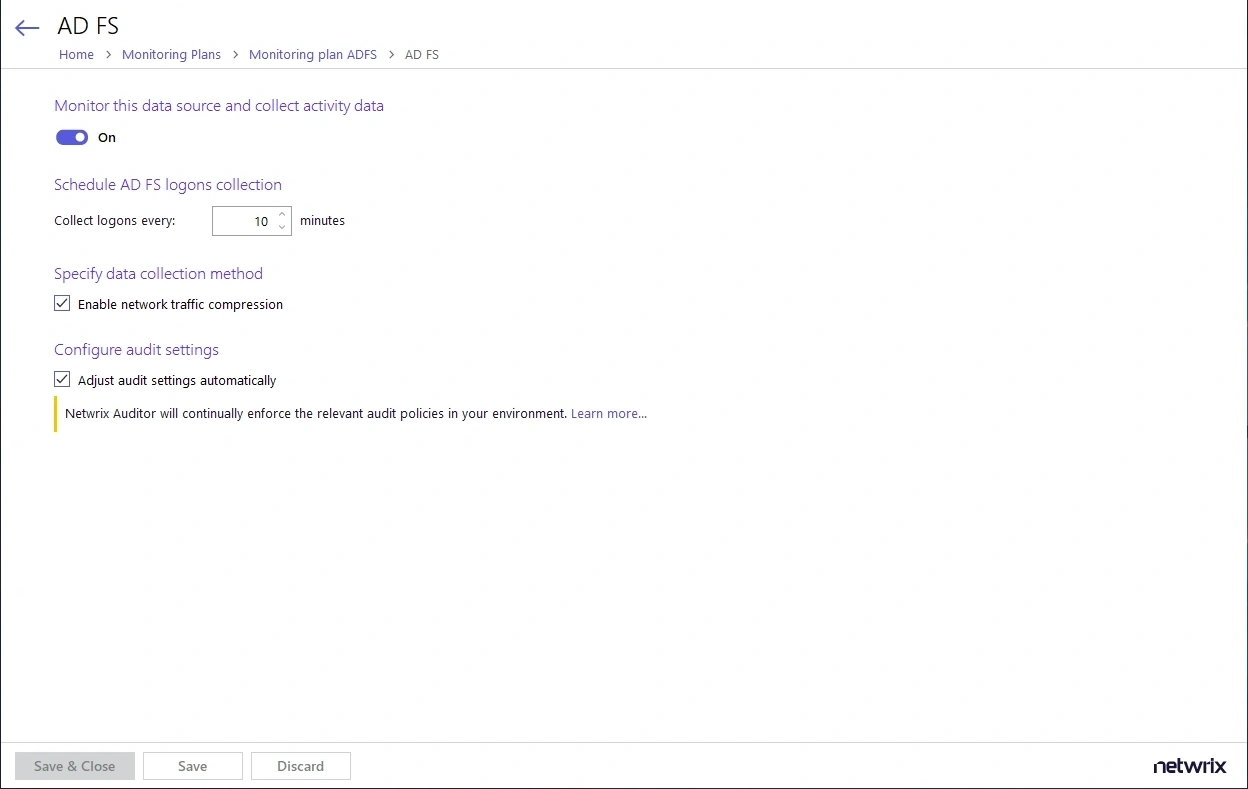The image size is (1248, 789).
Task: Click the Save button
Action: pos(192,766)
